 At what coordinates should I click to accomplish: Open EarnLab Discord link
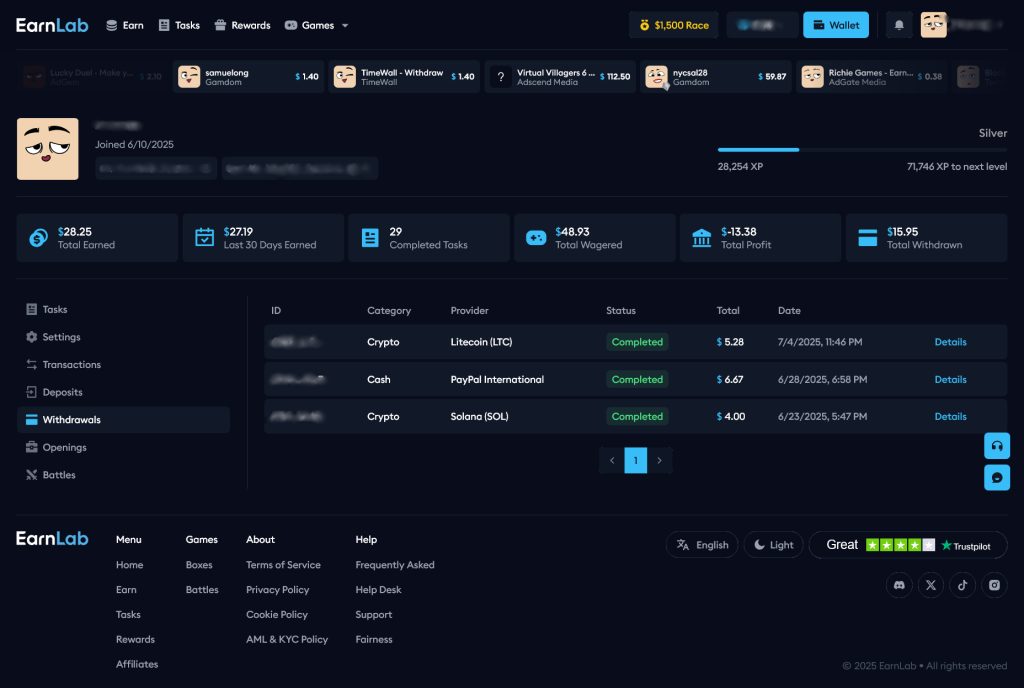[x=899, y=585]
